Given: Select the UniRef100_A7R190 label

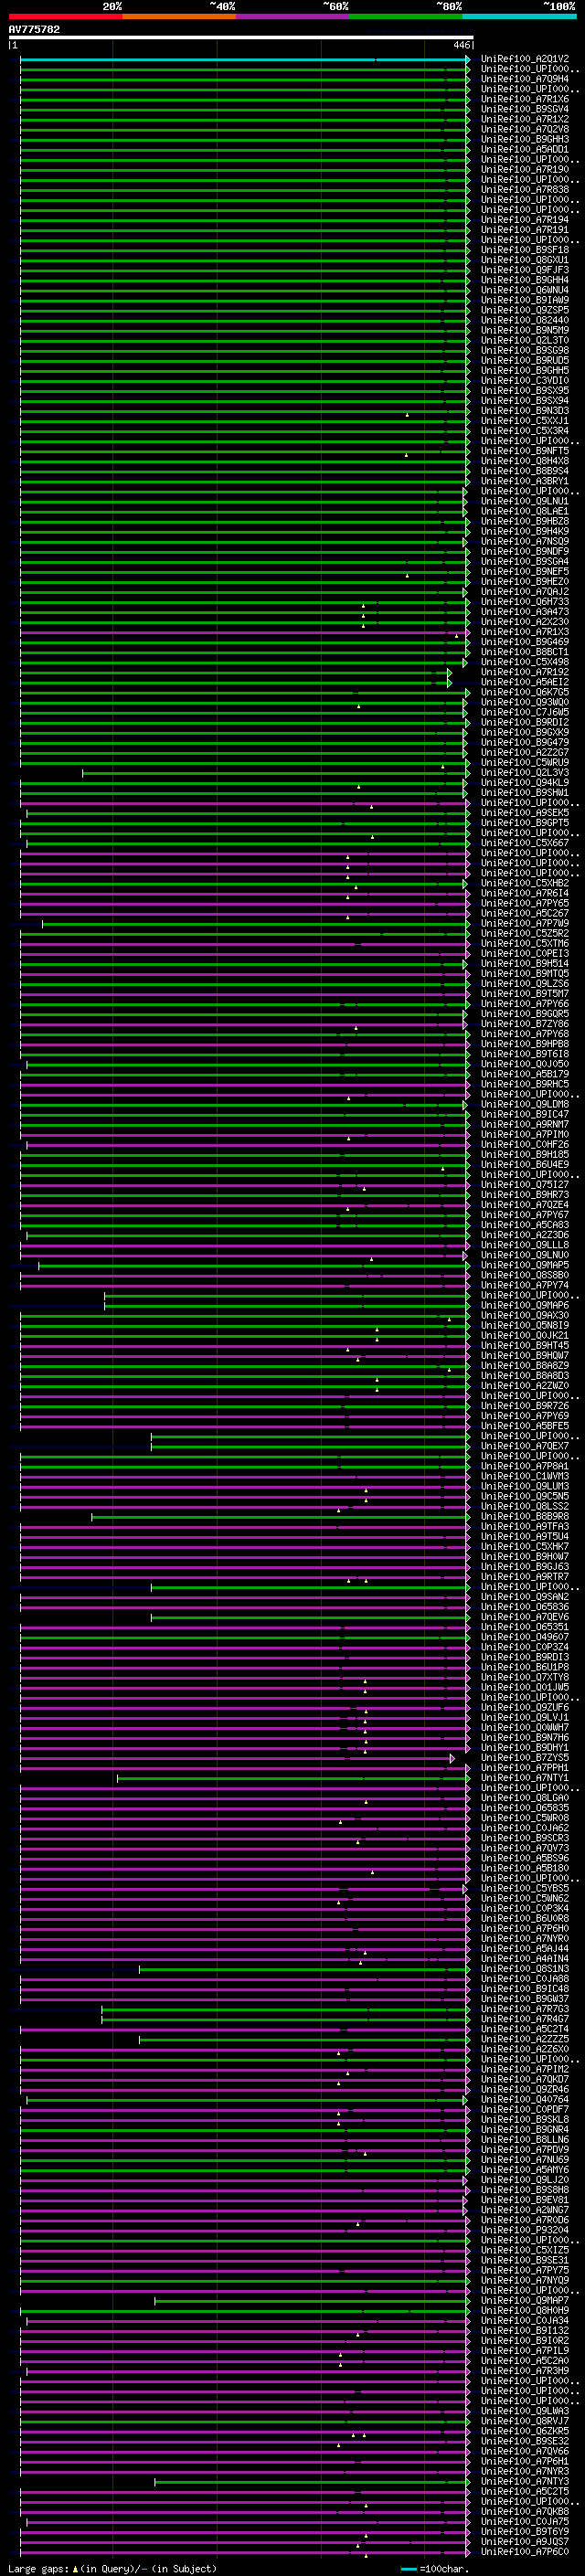Looking at the screenshot, I should 525,170.
